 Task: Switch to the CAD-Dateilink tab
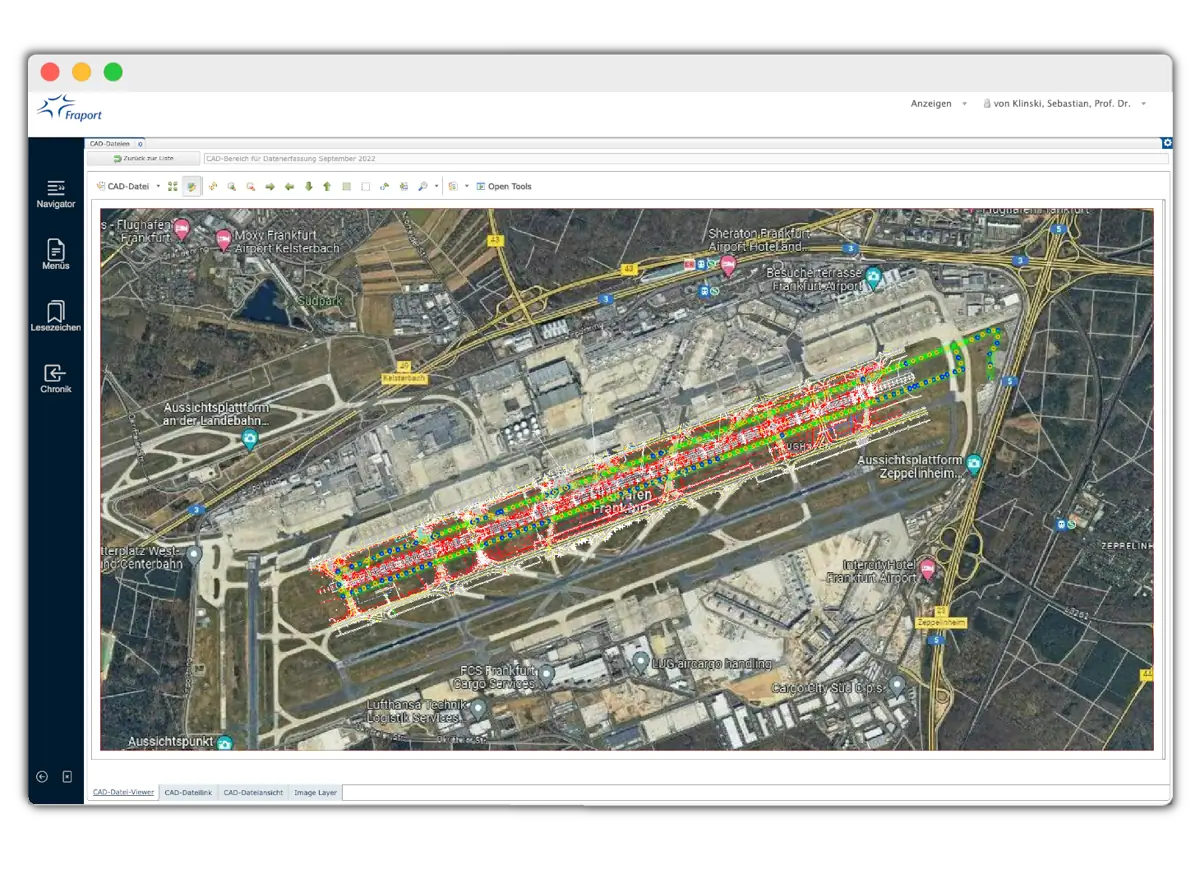(188, 792)
